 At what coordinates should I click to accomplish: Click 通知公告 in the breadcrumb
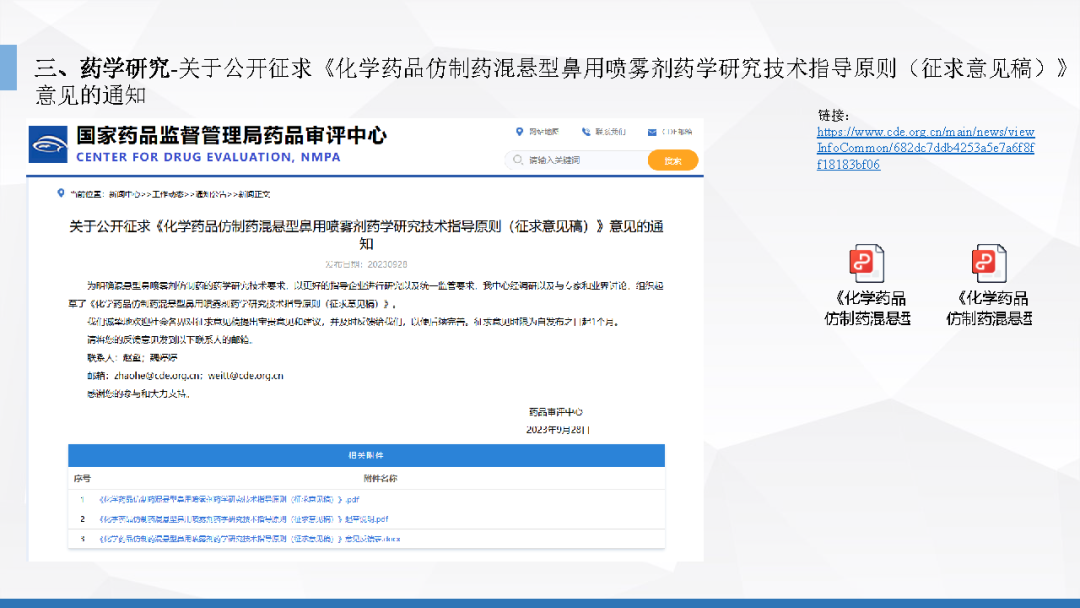click(207, 194)
